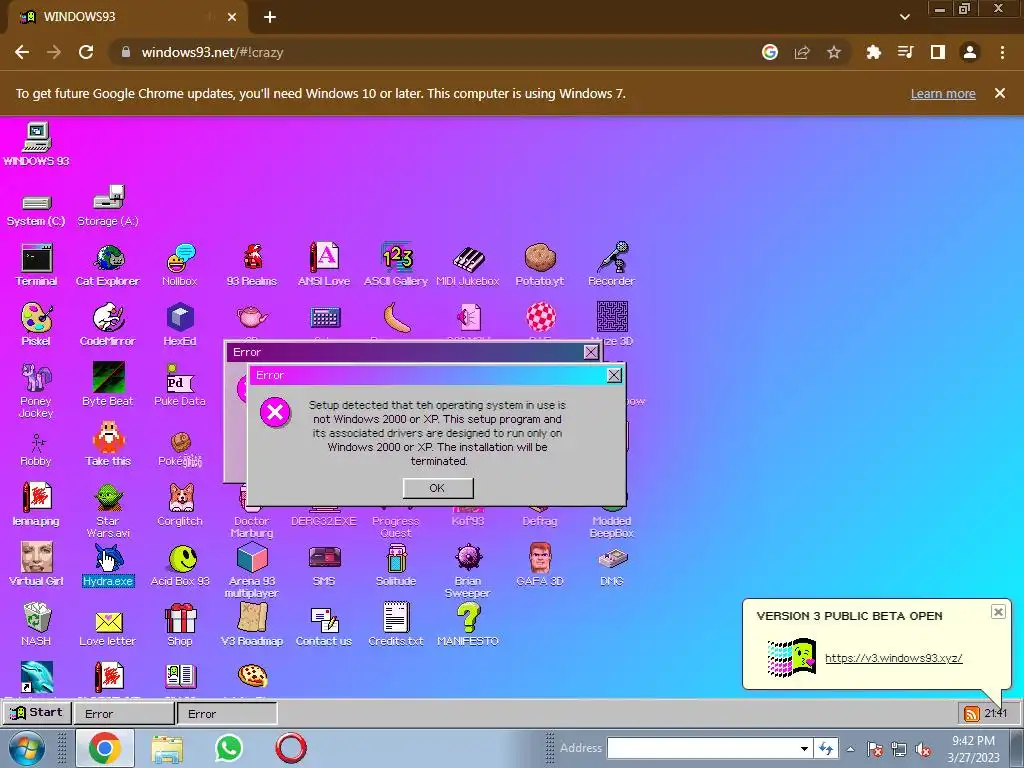Expand the taskbar Address dropdown arrow
This screenshot has width=1024, height=768.
805,748
